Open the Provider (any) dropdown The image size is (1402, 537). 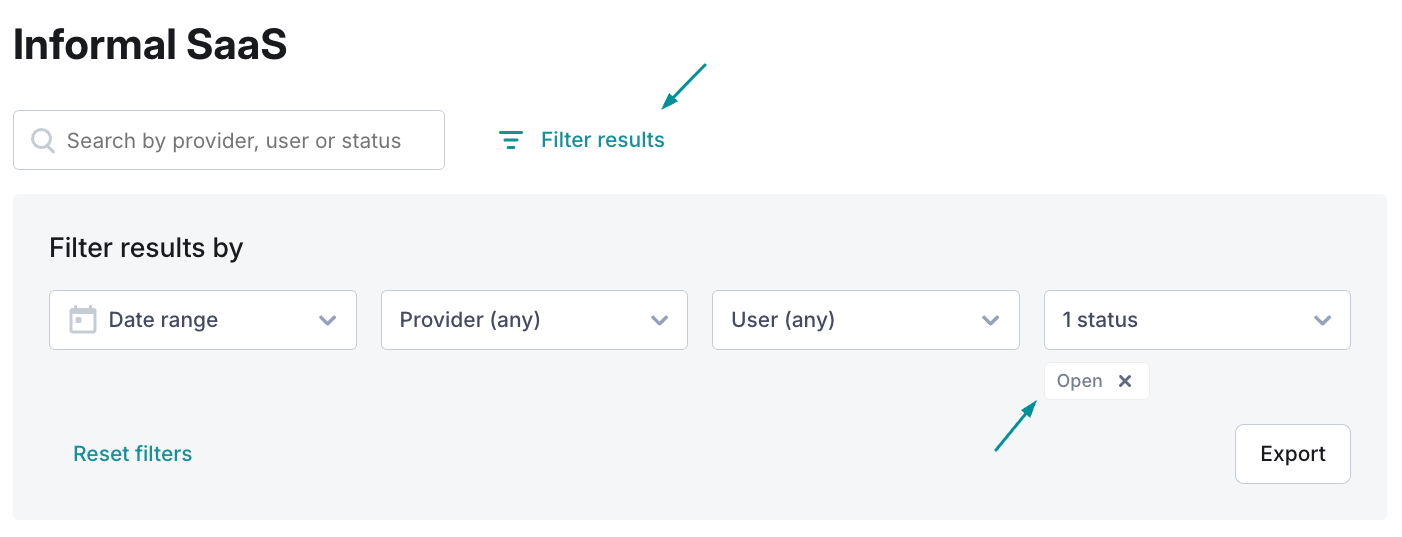pos(534,320)
